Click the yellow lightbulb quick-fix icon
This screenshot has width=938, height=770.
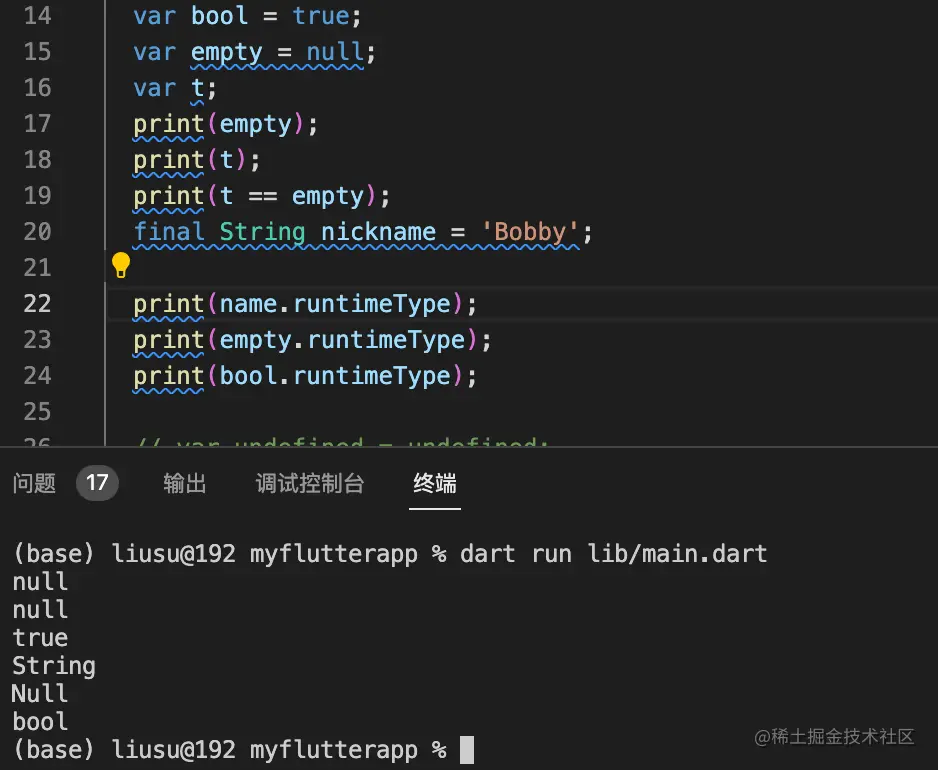(121, 265)
